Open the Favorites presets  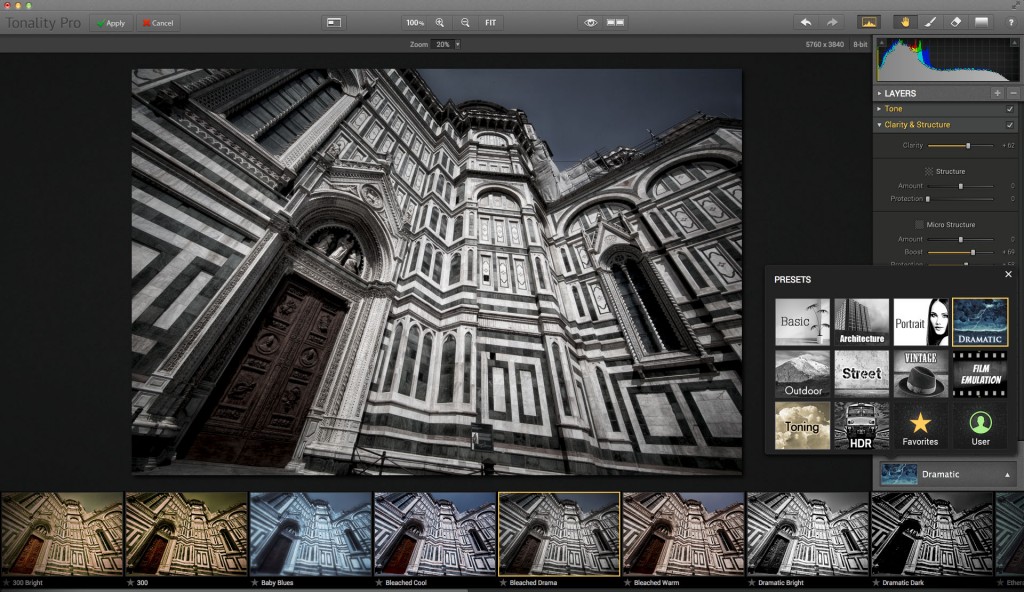920,428
